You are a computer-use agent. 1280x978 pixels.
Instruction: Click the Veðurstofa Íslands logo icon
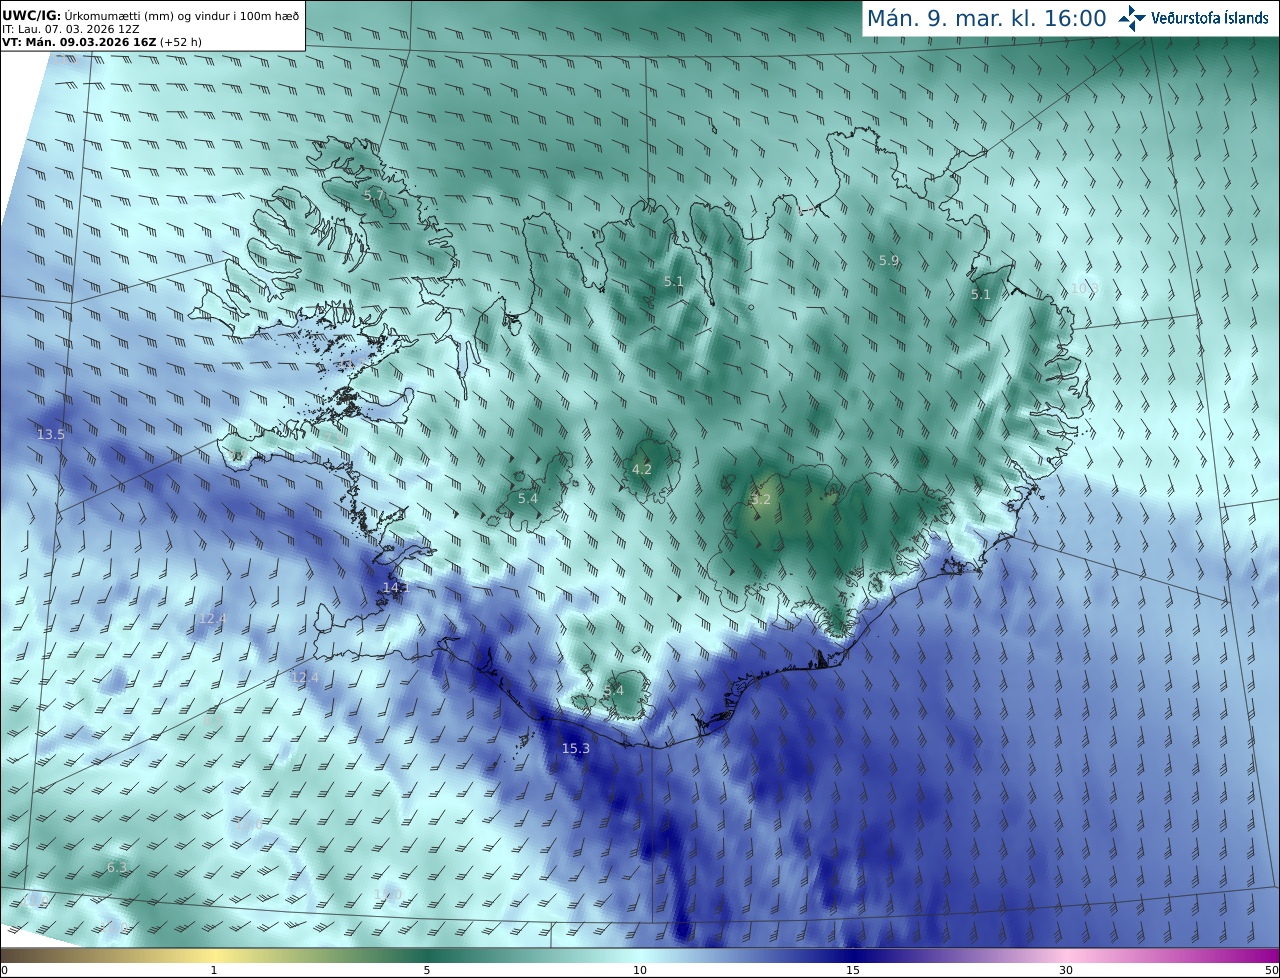(1132, 18)
